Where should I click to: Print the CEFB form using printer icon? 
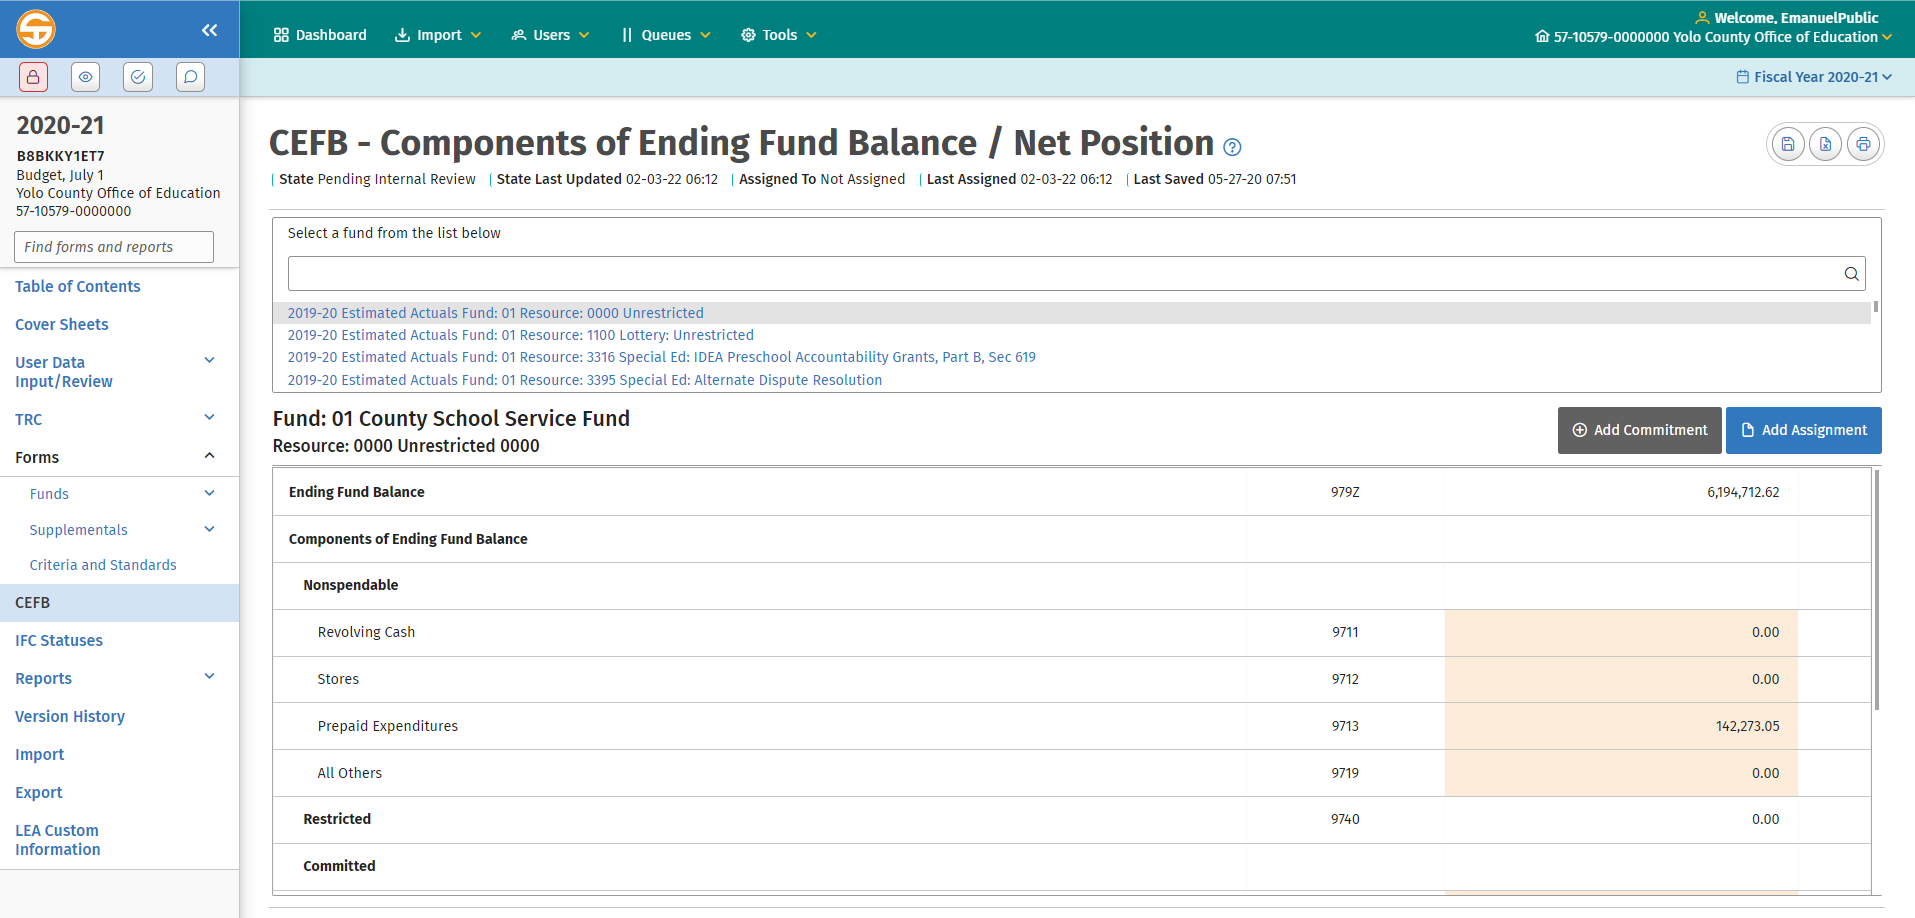(1863, 143)
